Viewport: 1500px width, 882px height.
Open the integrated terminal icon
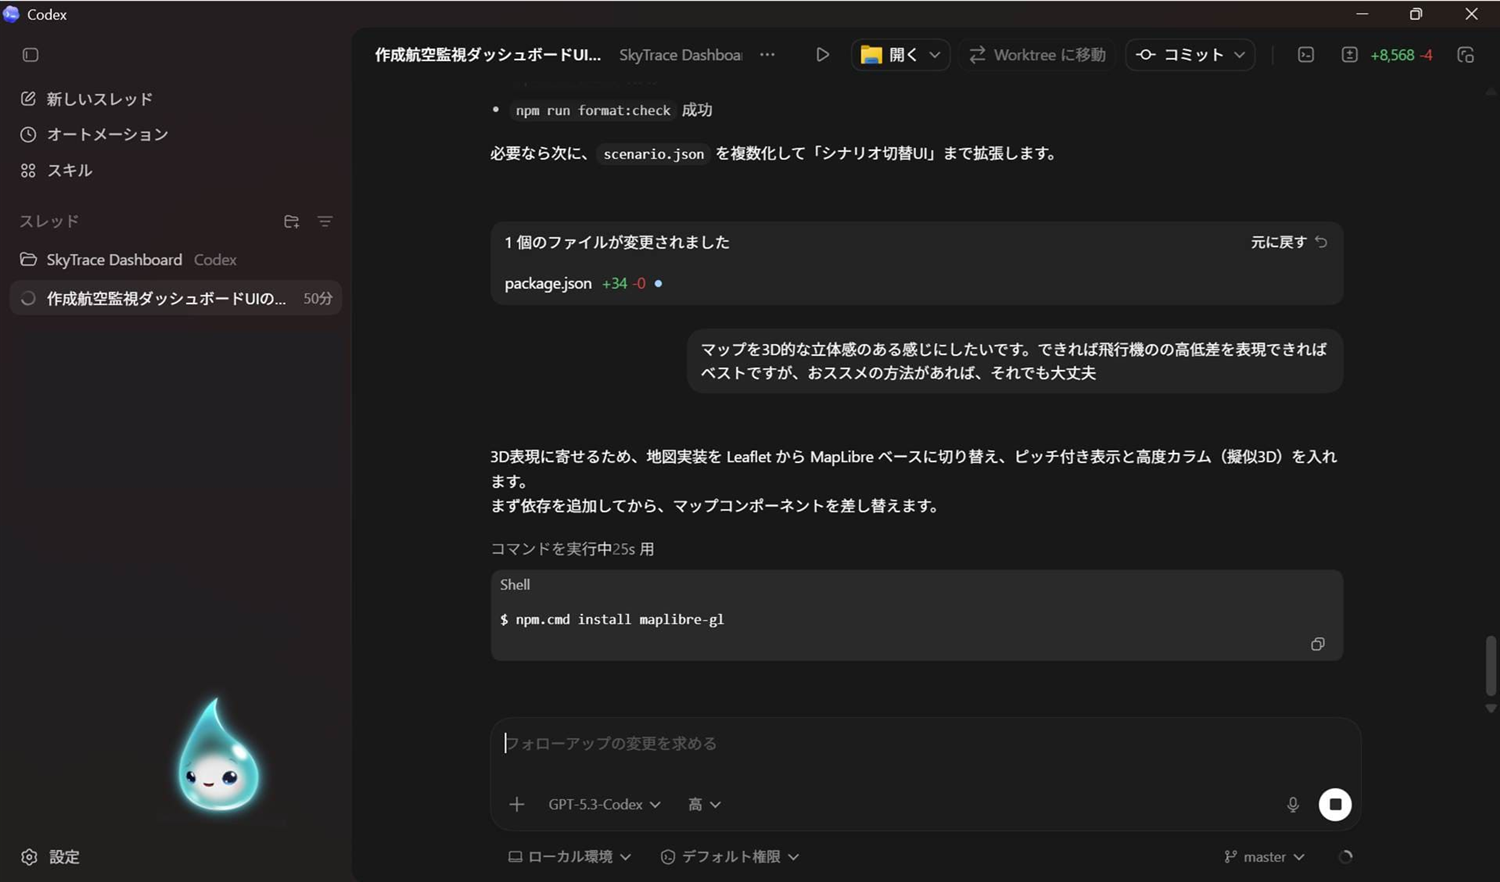pyautogui.click(x=1305, y=55)
